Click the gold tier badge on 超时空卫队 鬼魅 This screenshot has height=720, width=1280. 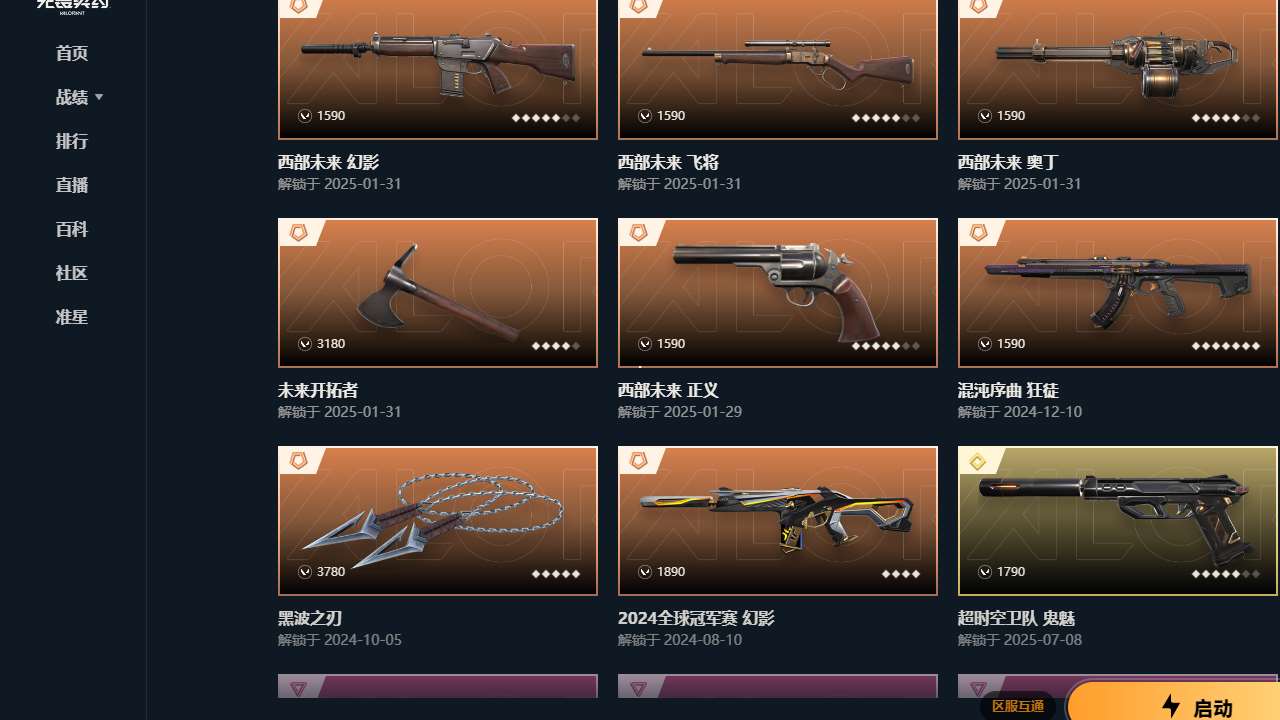tap(978, 461)
